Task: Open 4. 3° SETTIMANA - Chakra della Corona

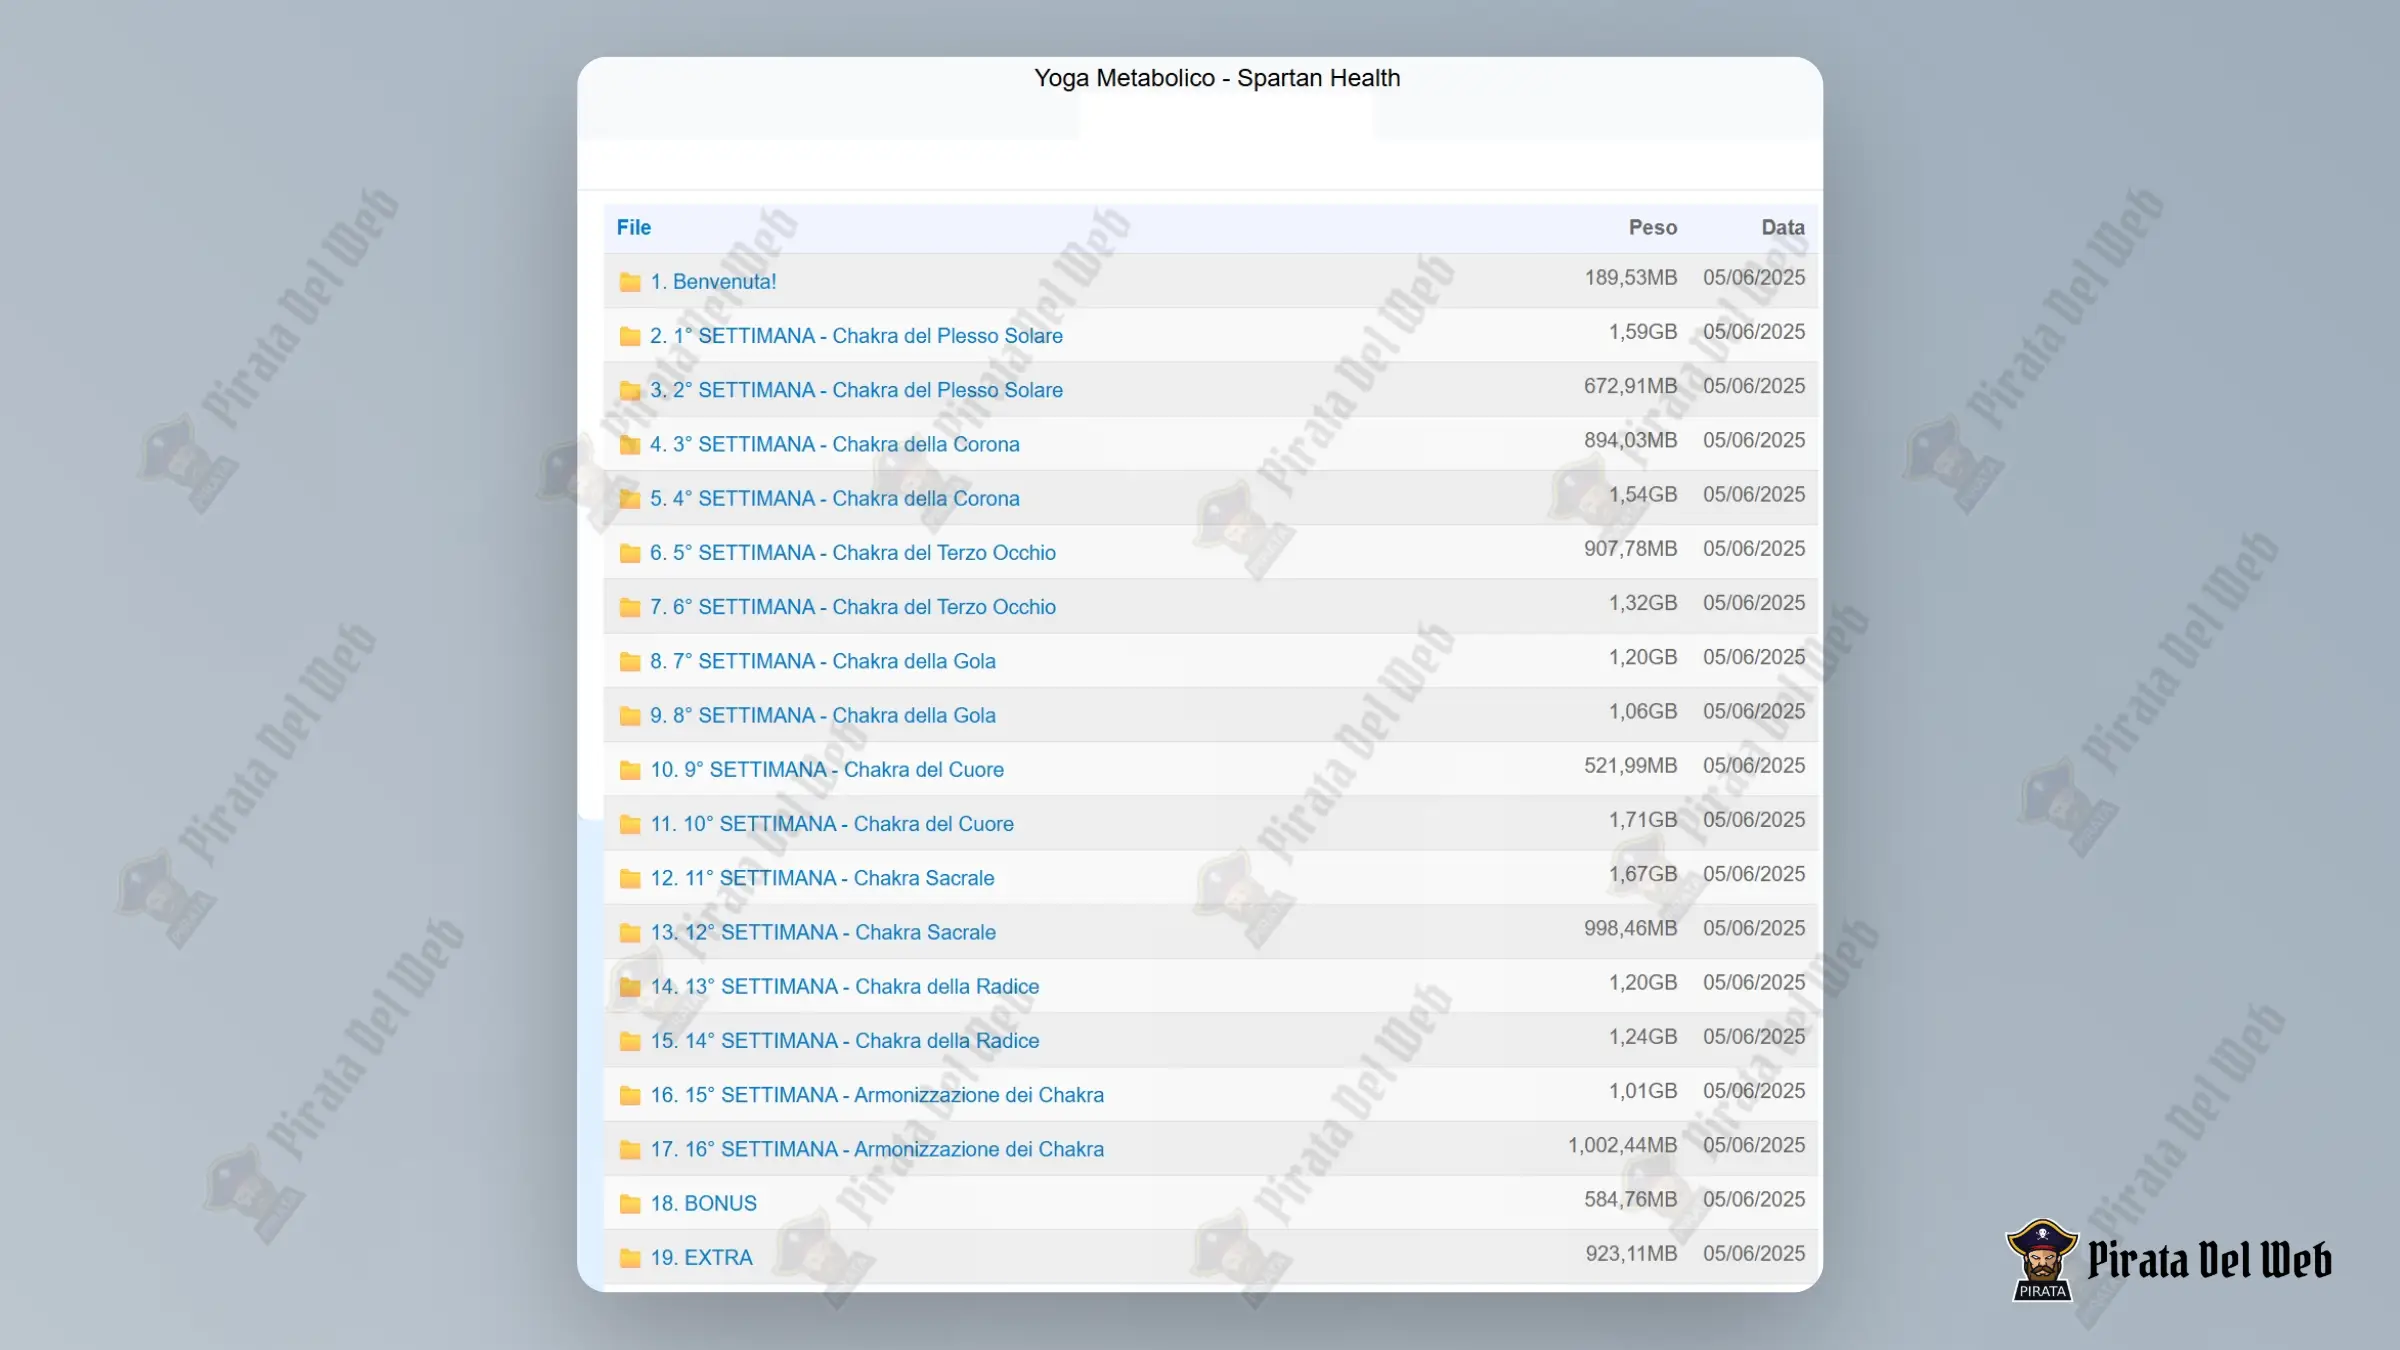Action: pyautogui.click(x=835, y=444)
